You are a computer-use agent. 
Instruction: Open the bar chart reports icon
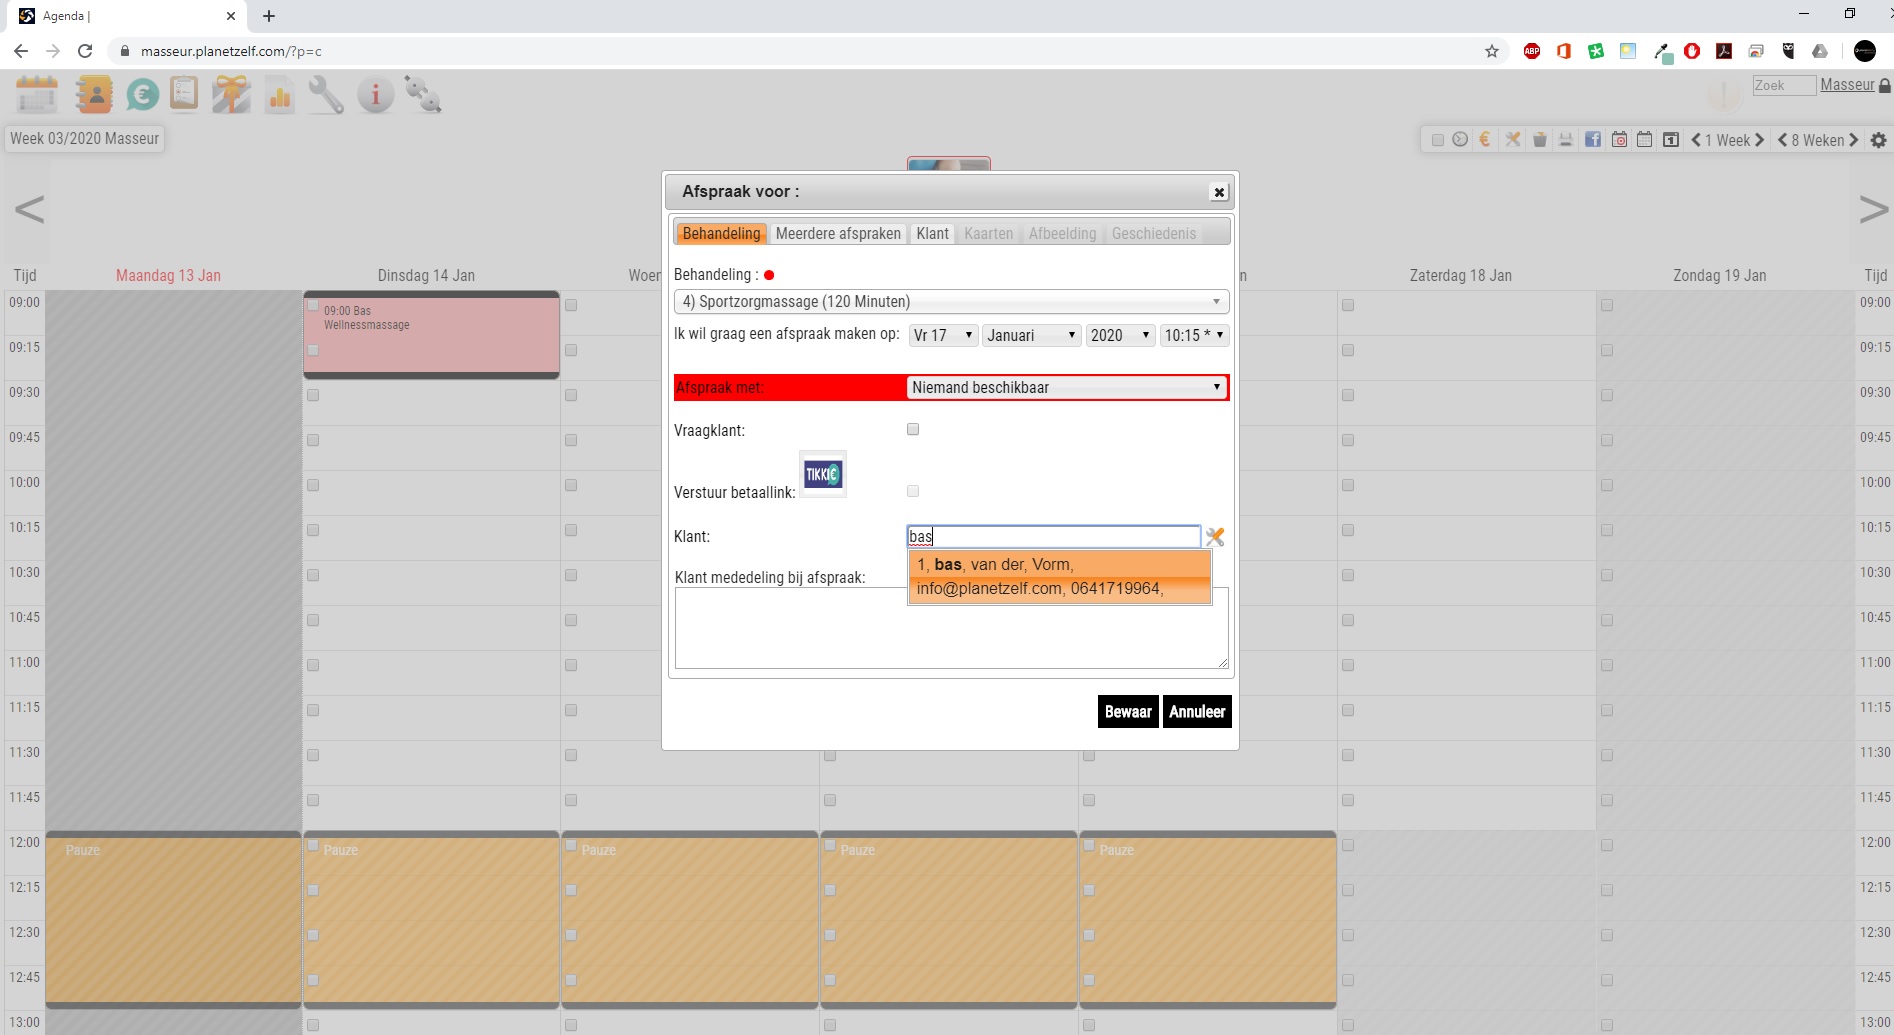point(280,95)
